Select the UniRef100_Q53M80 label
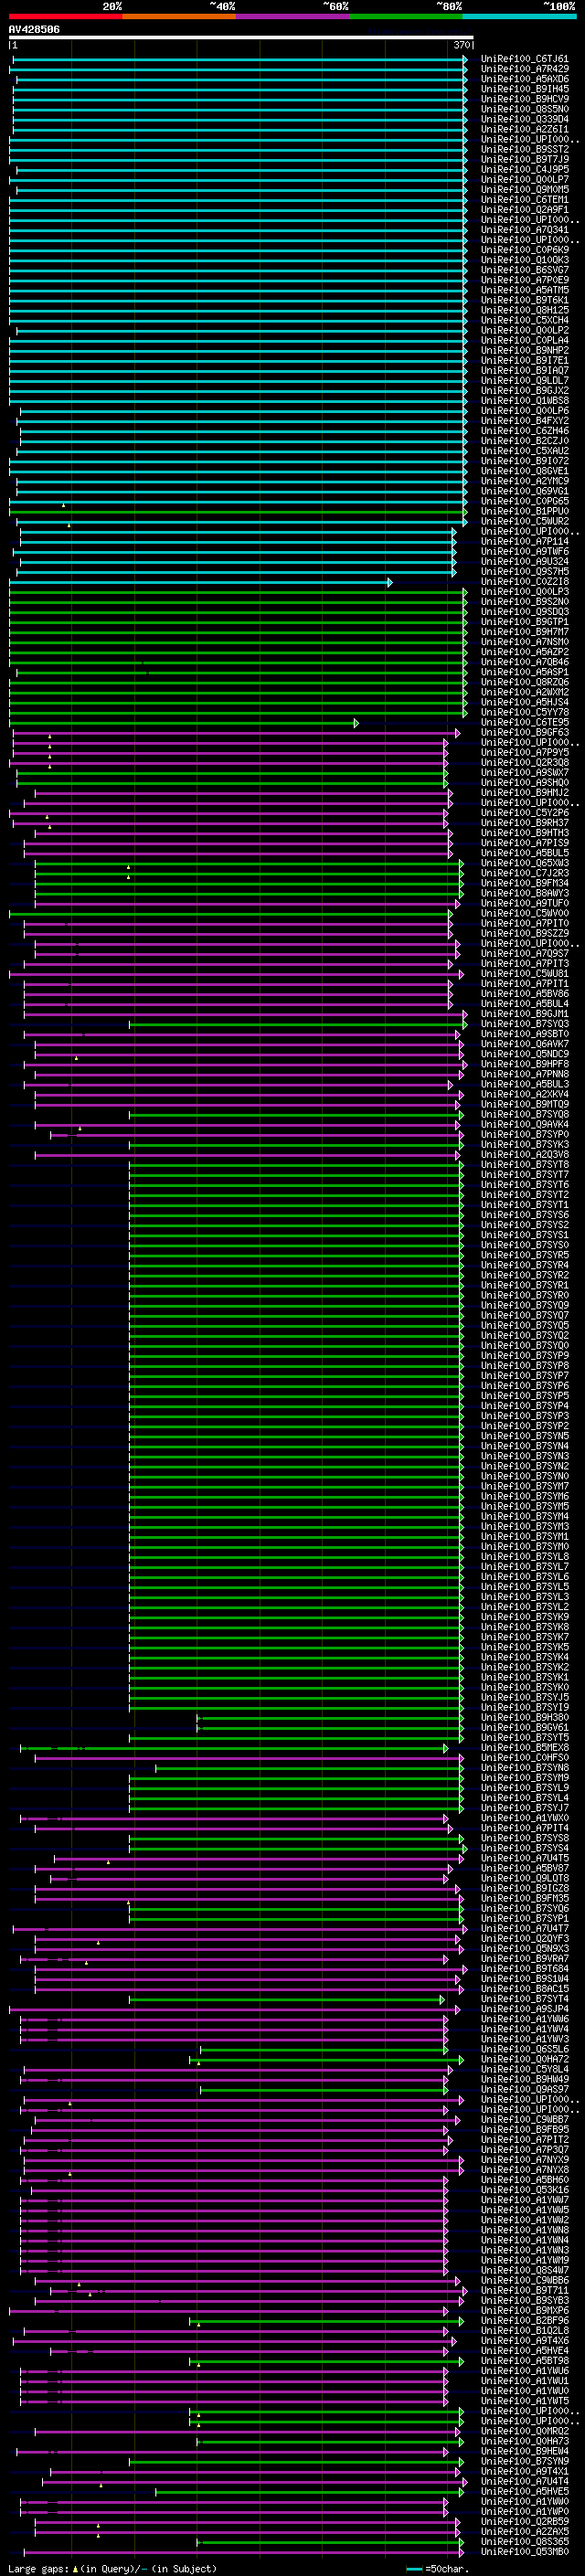The height and width of the screenshot is (2576, 585). [x=525, y=2553]
